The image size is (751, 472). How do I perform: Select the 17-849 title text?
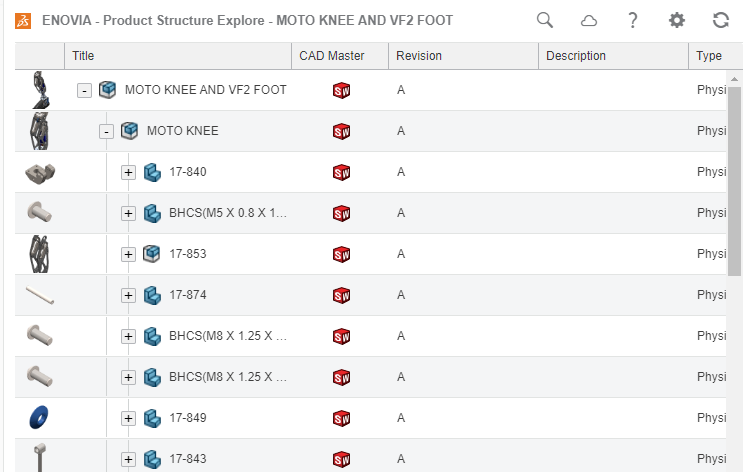188,418
